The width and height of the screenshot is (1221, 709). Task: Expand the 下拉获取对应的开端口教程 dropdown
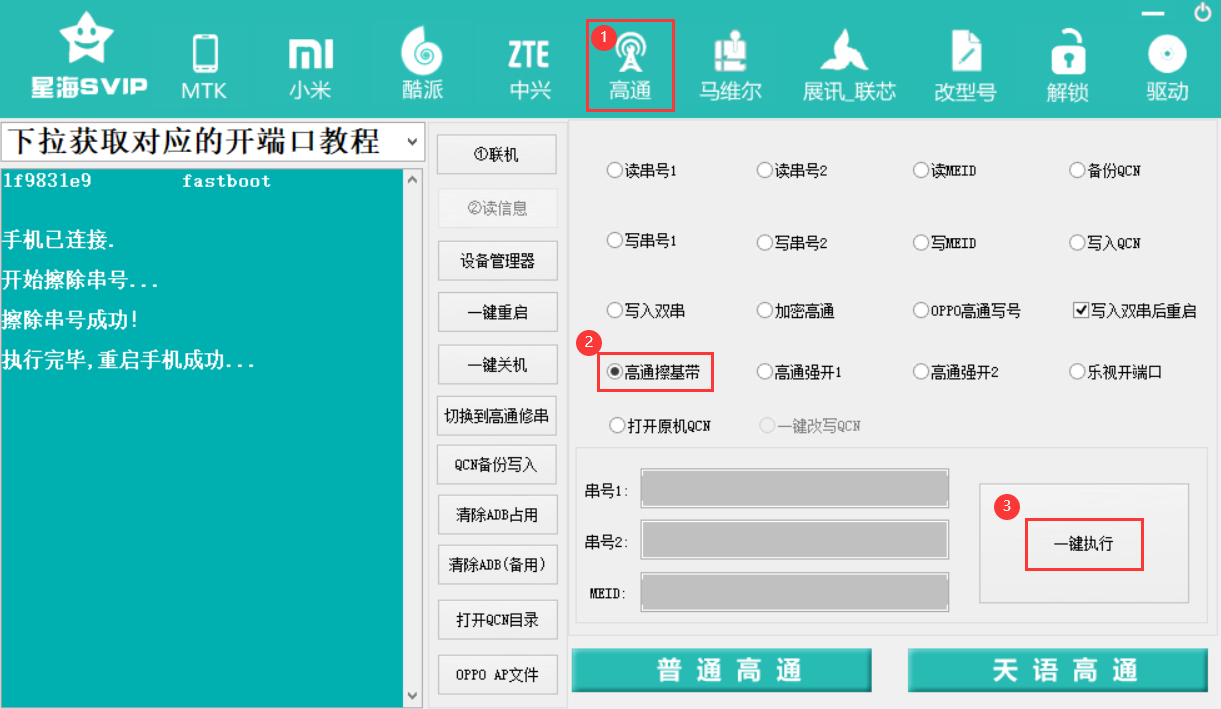pos(413,142)
